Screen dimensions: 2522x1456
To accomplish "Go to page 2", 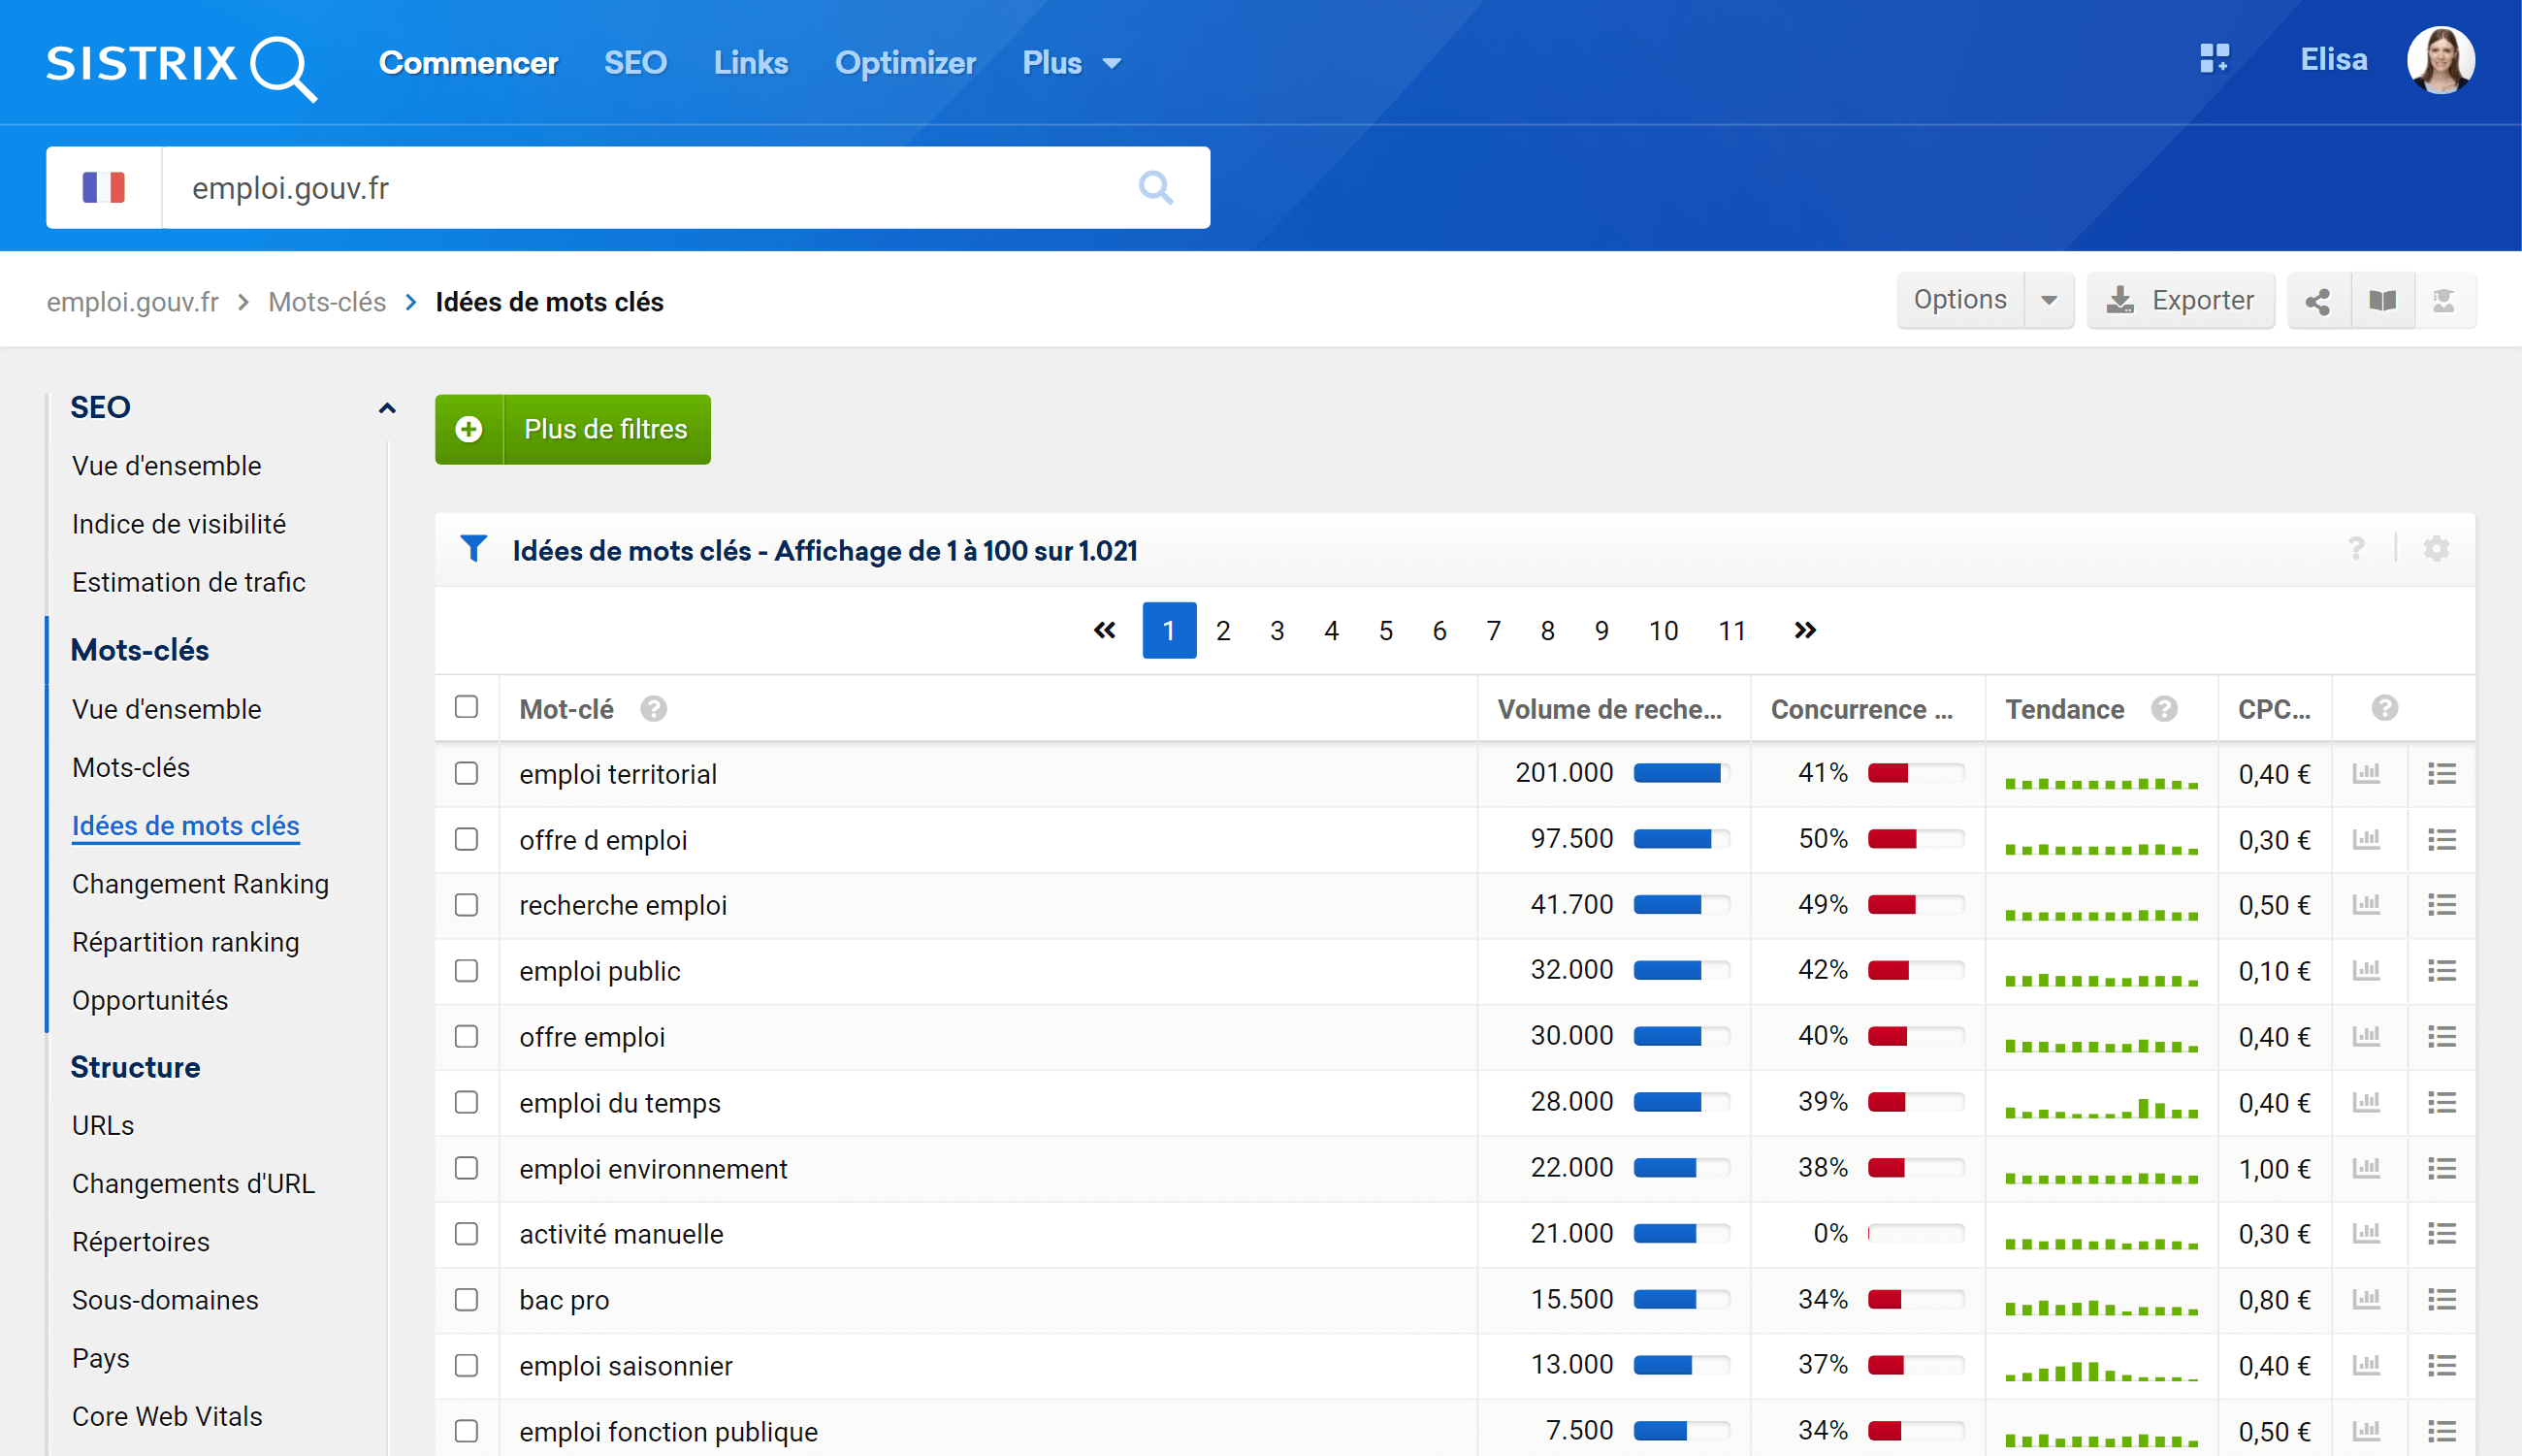I will 1222,630.
